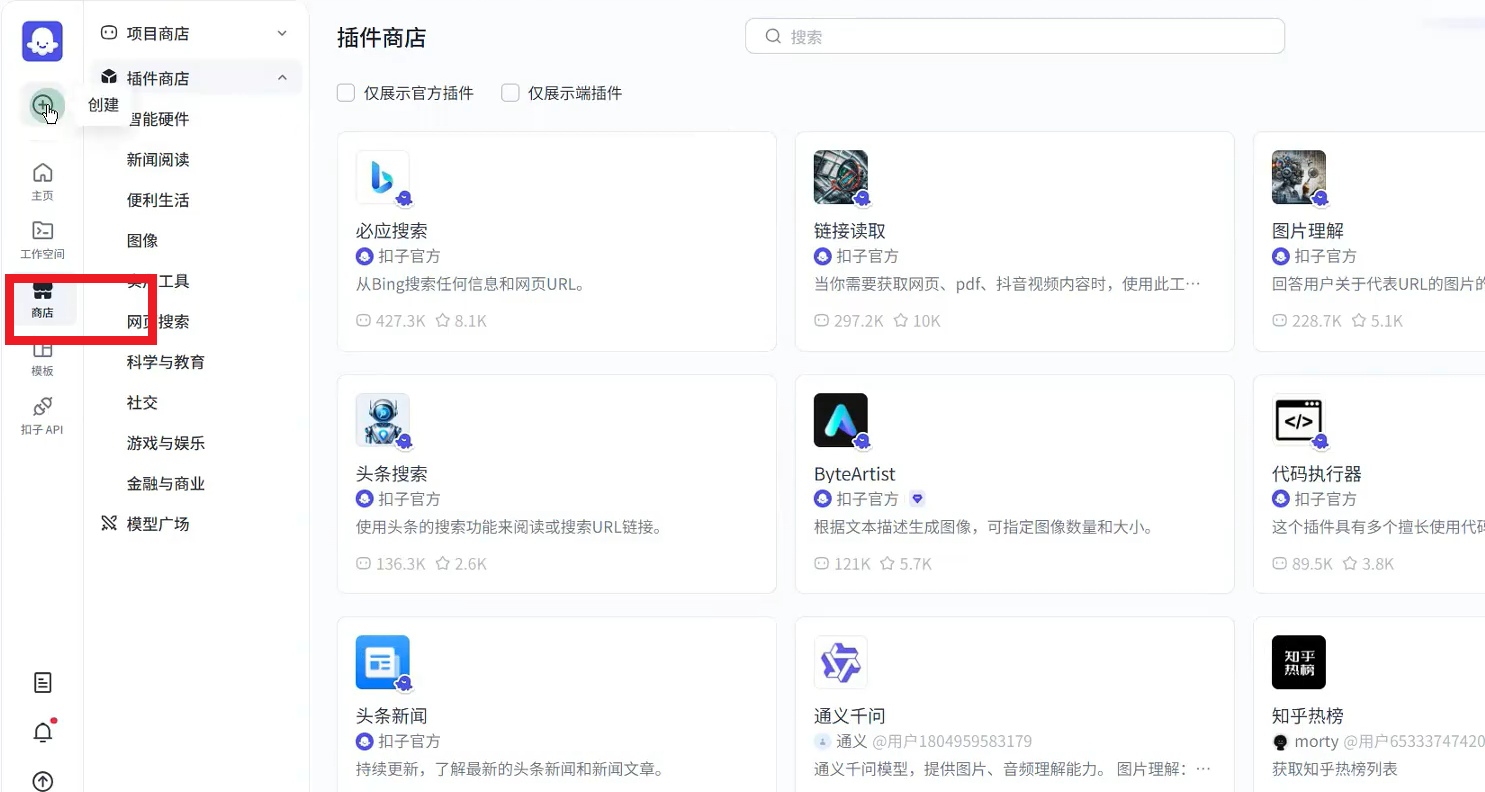Select 新闻阅读 category

click(x=158, y=160)
